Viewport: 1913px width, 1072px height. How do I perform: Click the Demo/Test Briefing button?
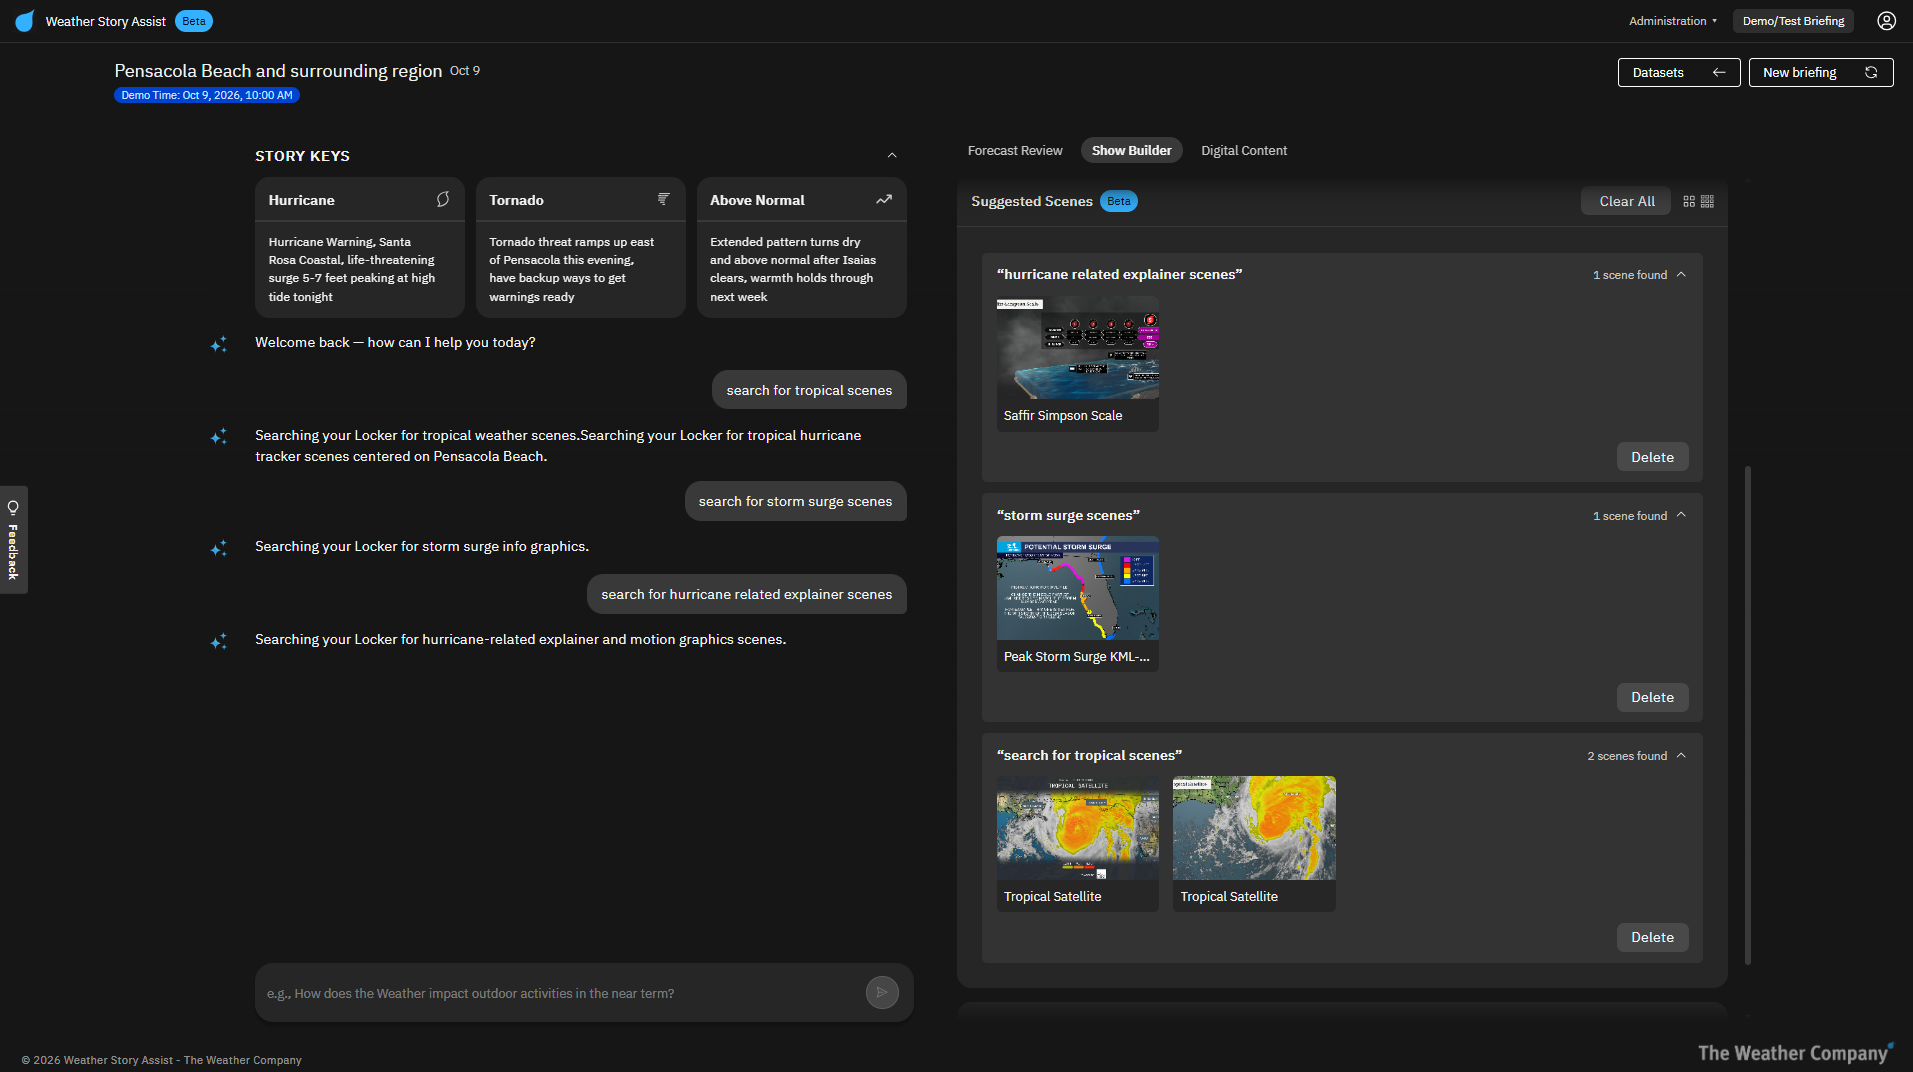[1793, 21]
